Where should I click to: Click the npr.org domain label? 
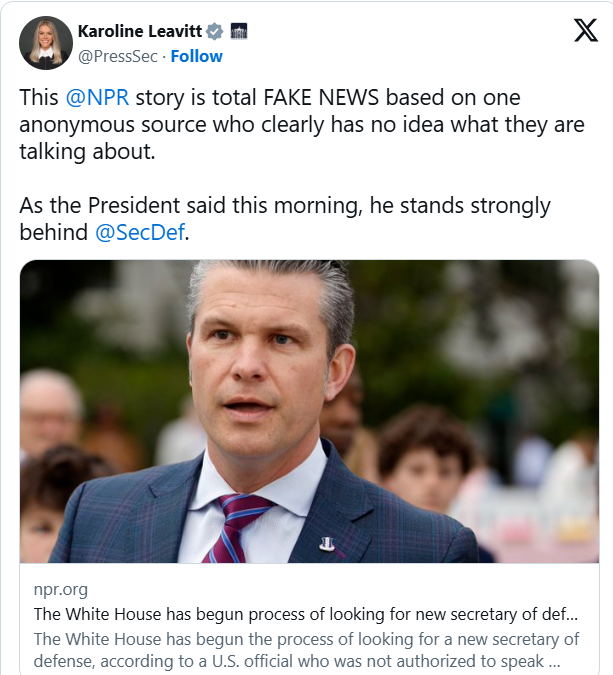pyautogui.click(x=60, y=590)
